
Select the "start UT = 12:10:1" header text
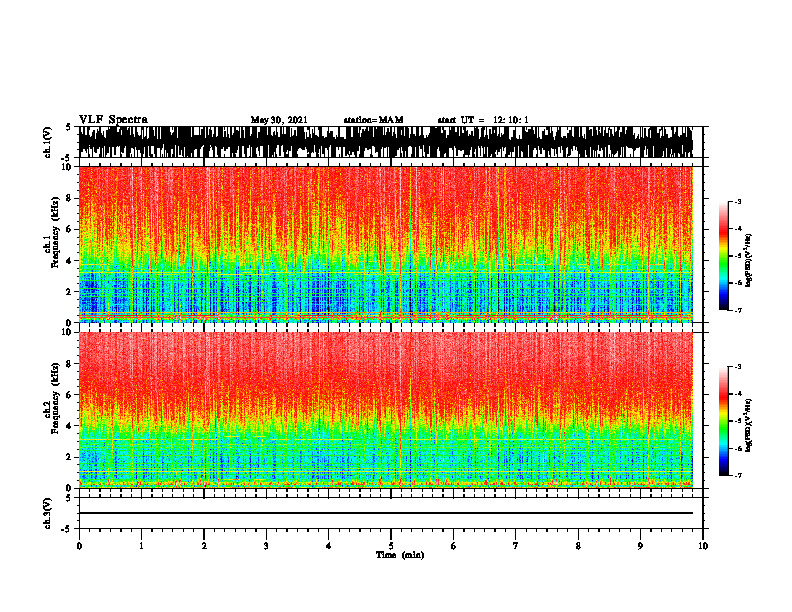point(483,120)
